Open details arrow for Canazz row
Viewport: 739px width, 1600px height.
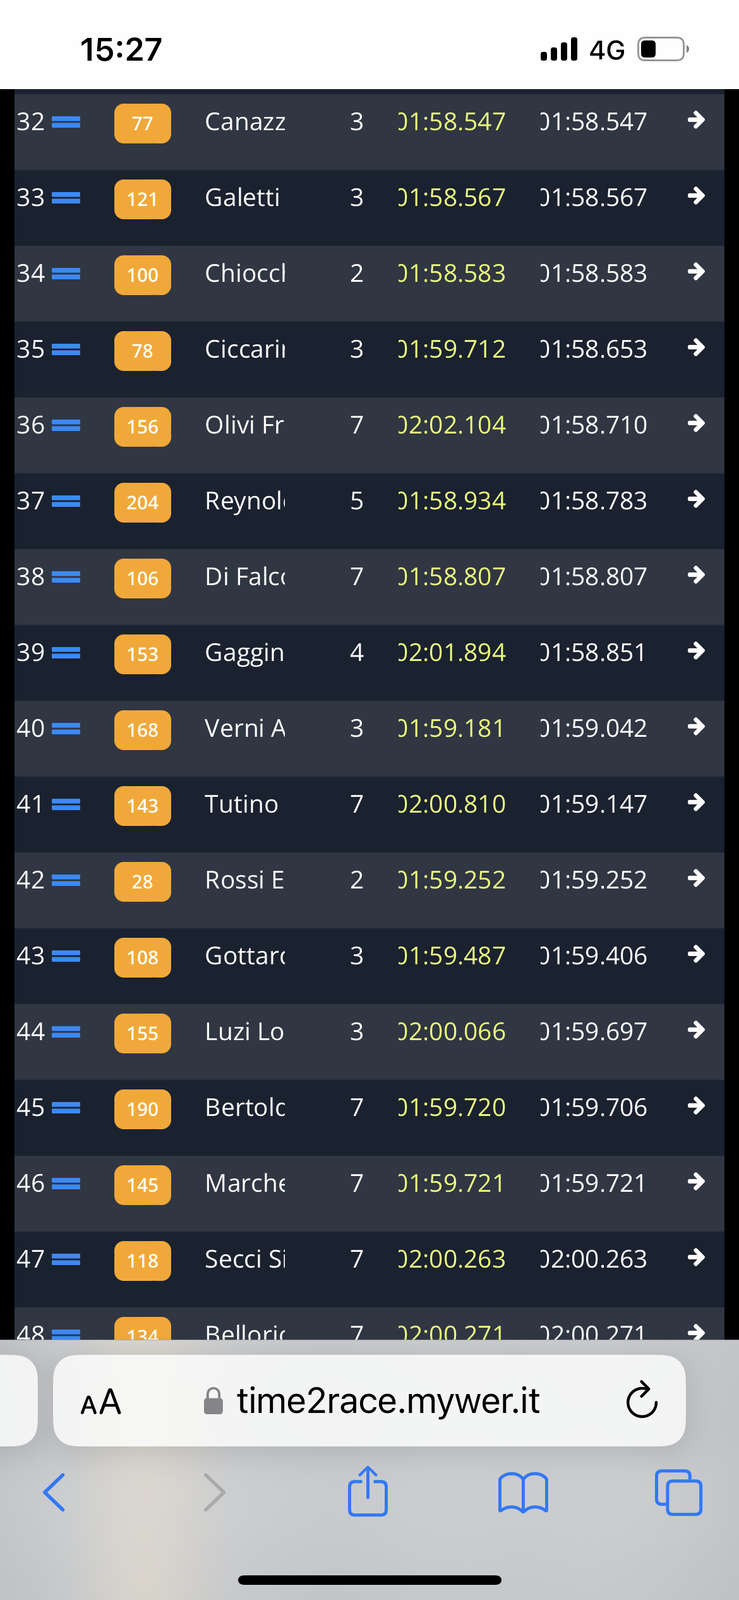(696, 121)
